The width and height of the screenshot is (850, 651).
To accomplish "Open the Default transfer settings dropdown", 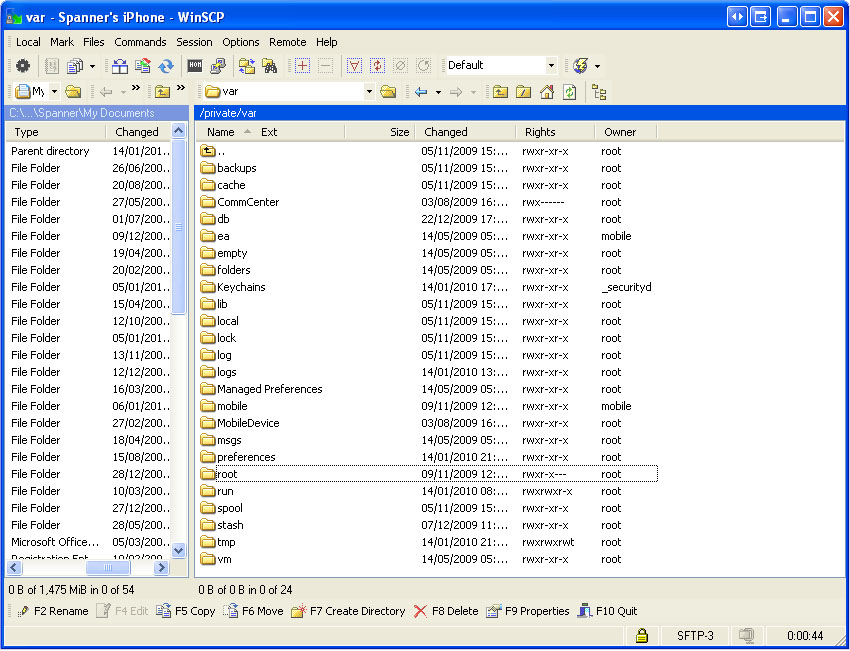I will click(551, 66).
